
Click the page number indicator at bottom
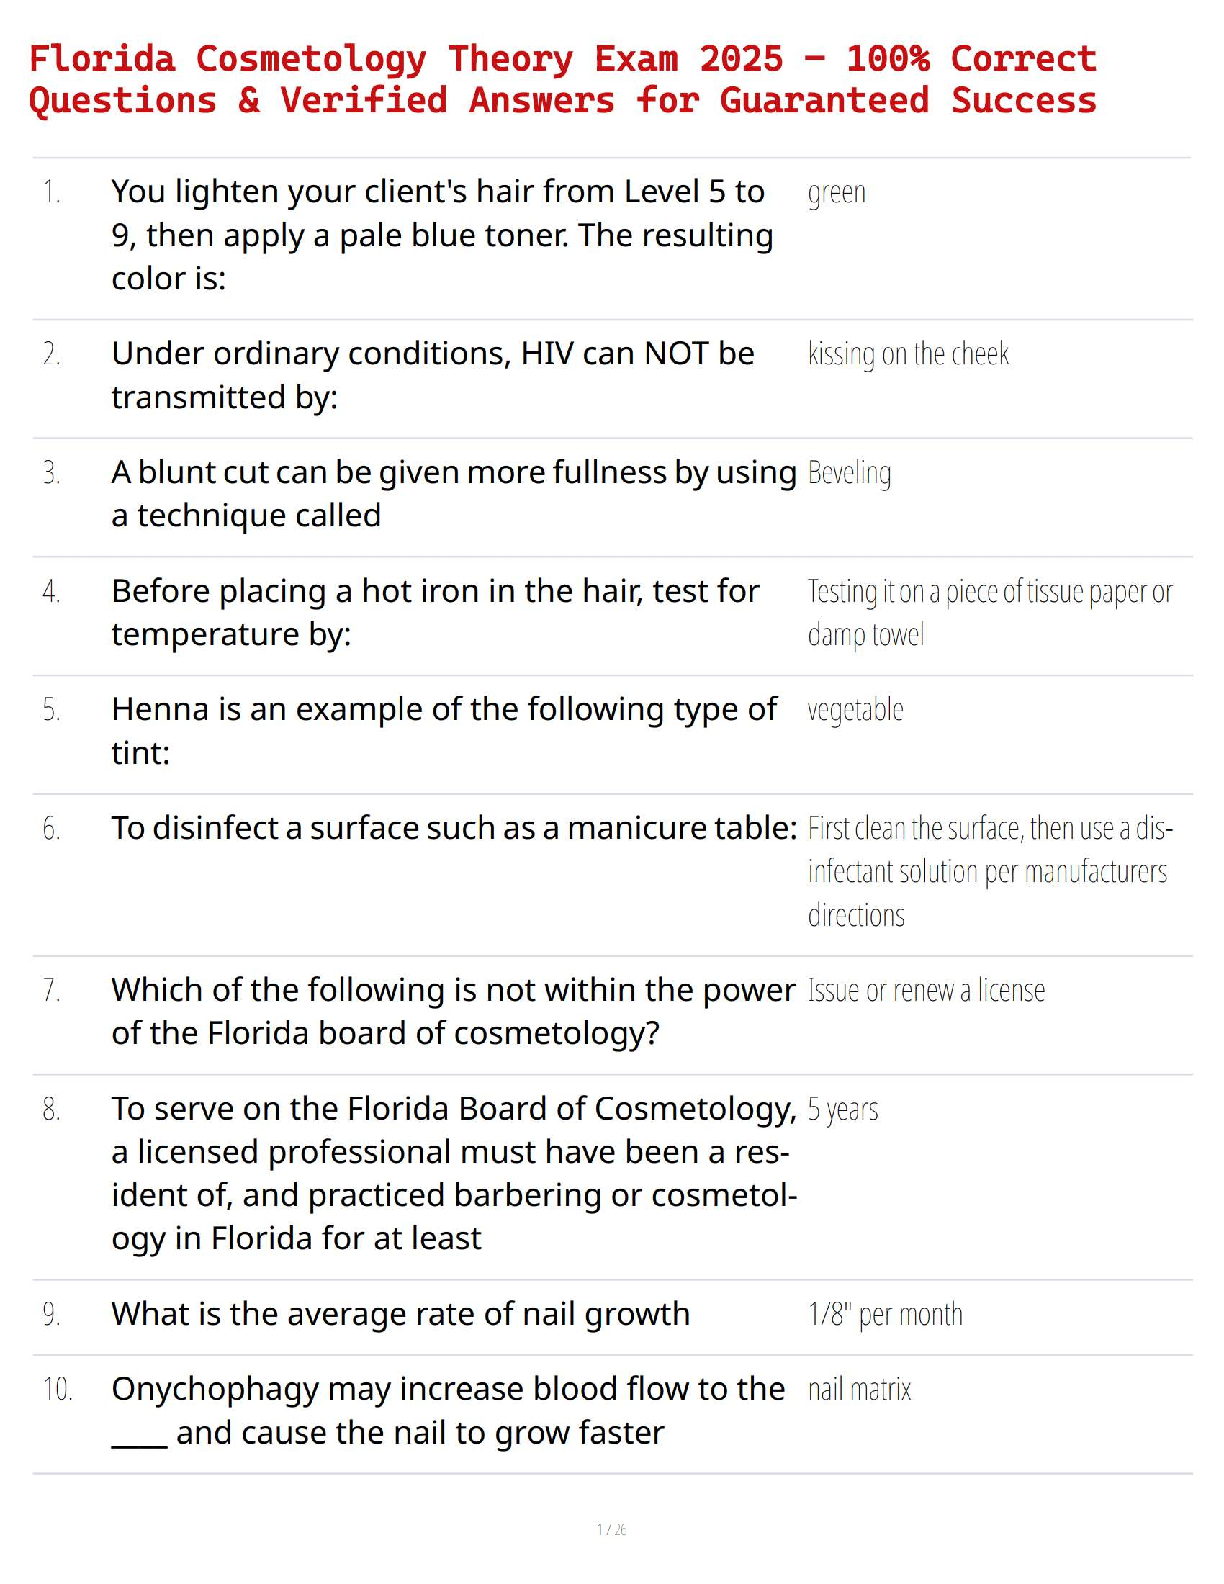[x=611, y=1529]
